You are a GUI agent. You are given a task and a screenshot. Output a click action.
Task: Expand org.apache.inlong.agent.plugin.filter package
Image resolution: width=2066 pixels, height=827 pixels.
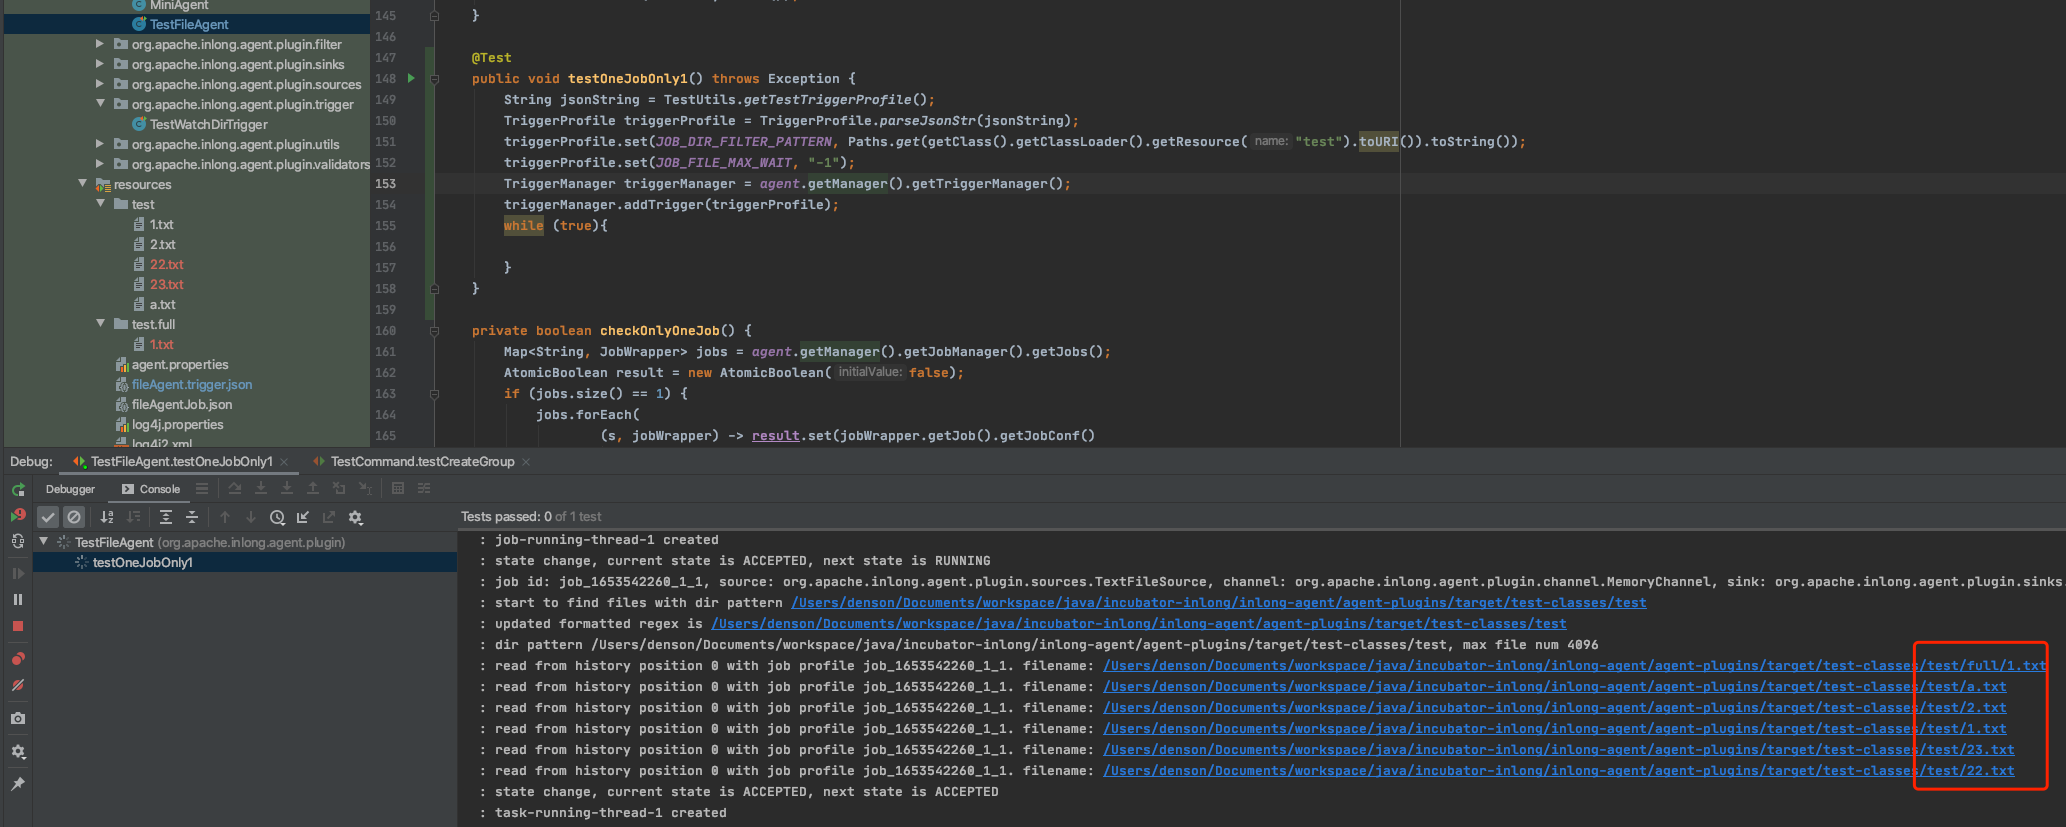pyautogui.click(x=99, y=44)
